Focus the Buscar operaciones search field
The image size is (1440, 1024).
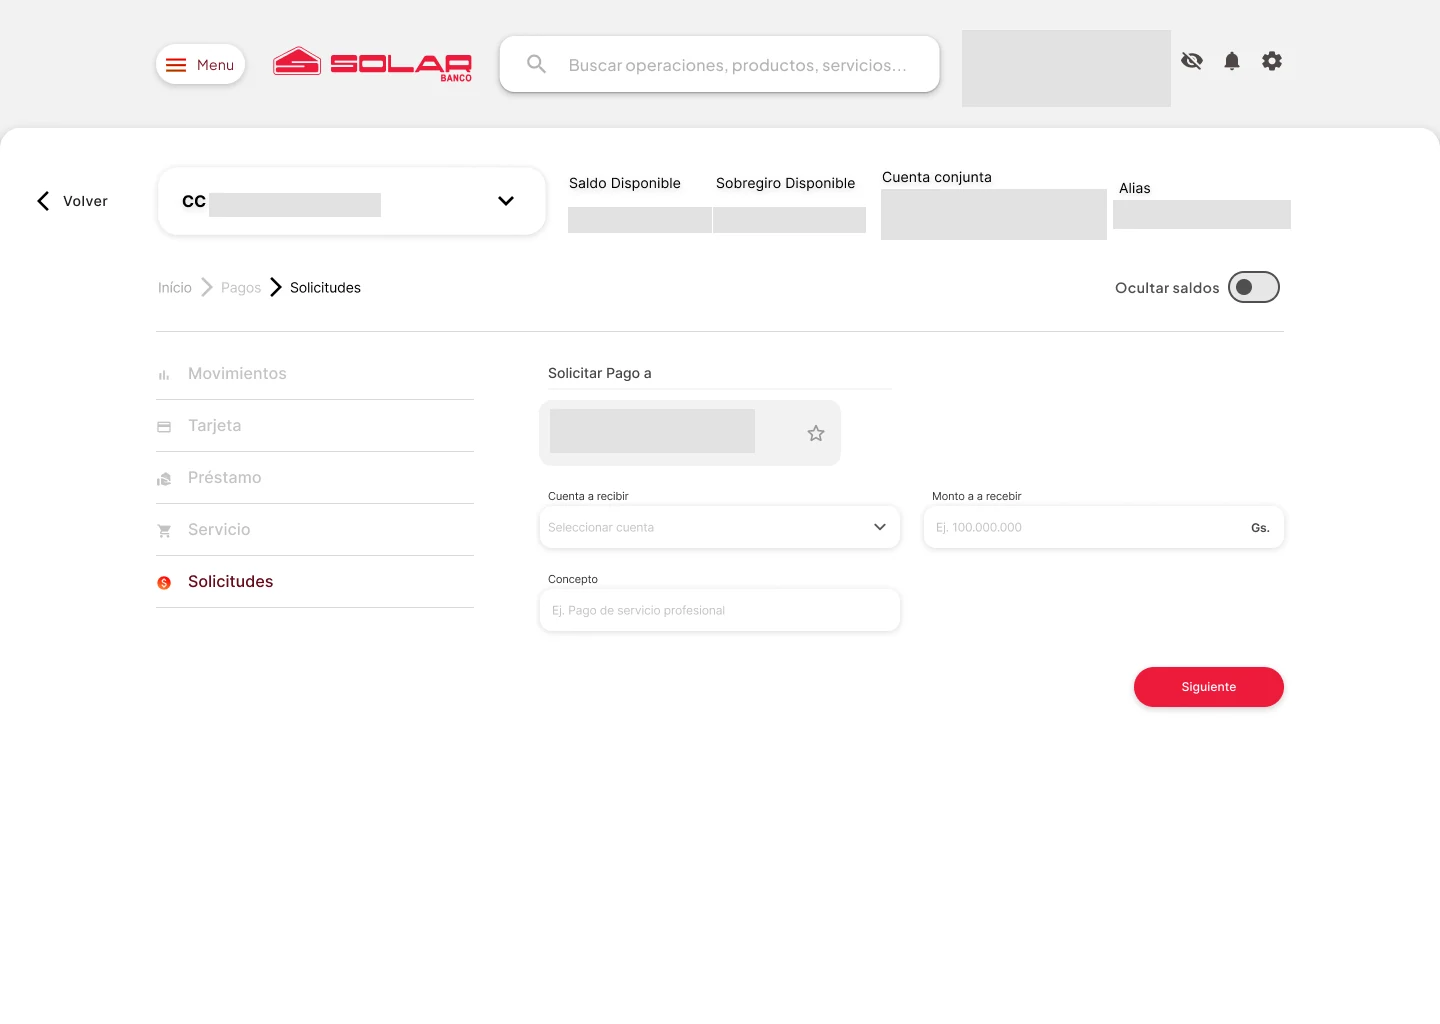719,65
